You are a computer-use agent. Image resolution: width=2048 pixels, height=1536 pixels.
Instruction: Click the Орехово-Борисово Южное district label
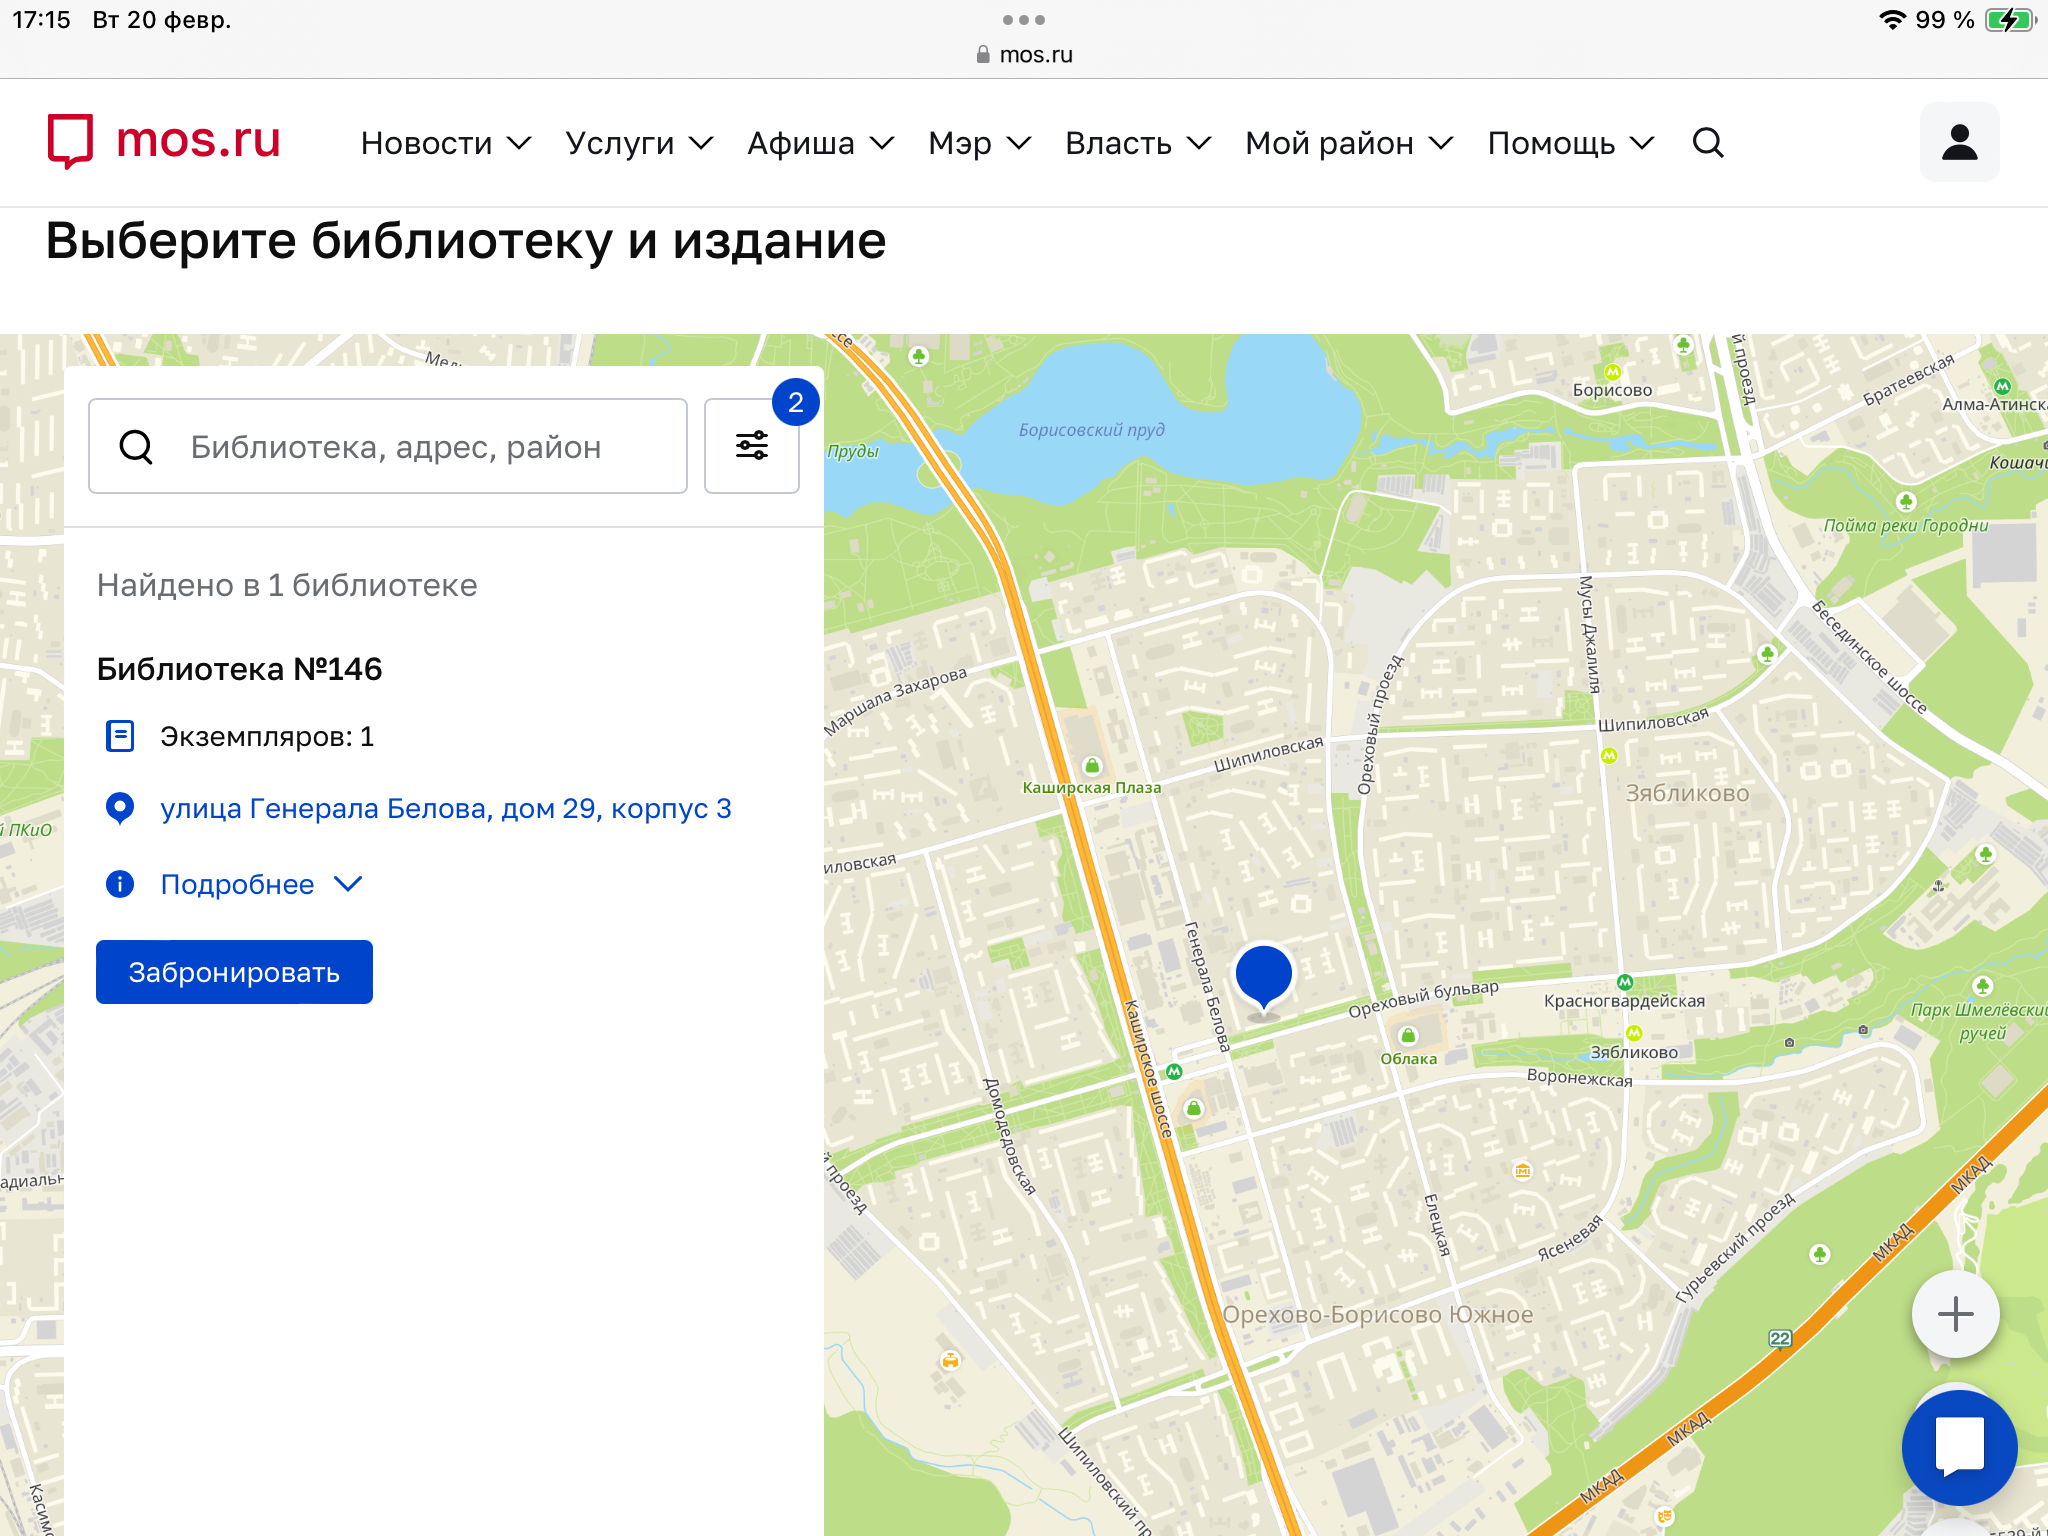click(x=1378, y=1314)
